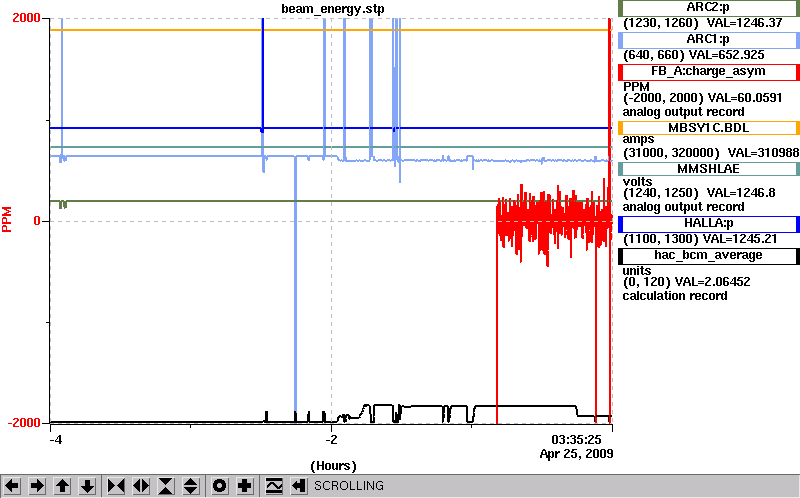Shift the plot up with the up arrow
800x498 pixels.
tap(62, 485)
